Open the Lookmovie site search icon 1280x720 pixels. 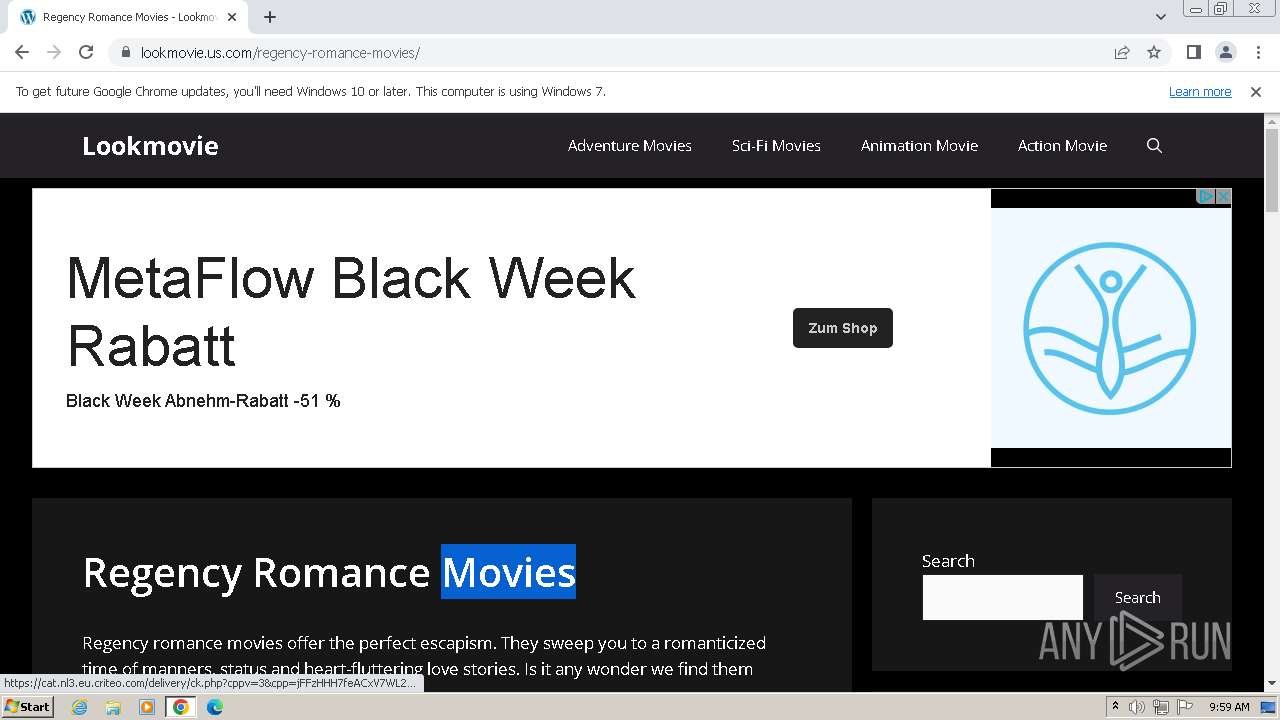tap(1154, 145)
